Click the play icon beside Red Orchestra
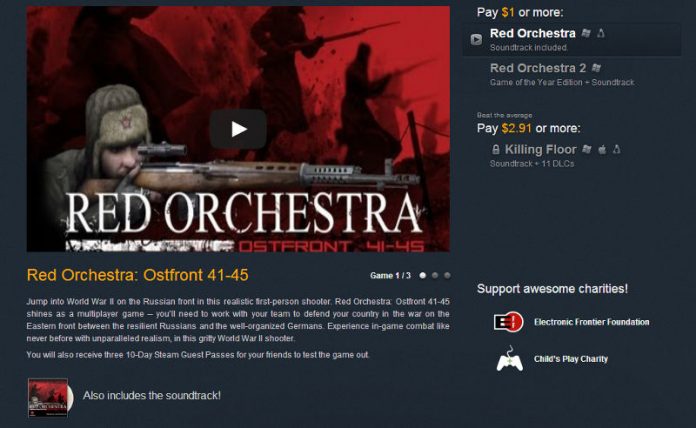This screenshot has width=696, height=428. tap(476, 40)
